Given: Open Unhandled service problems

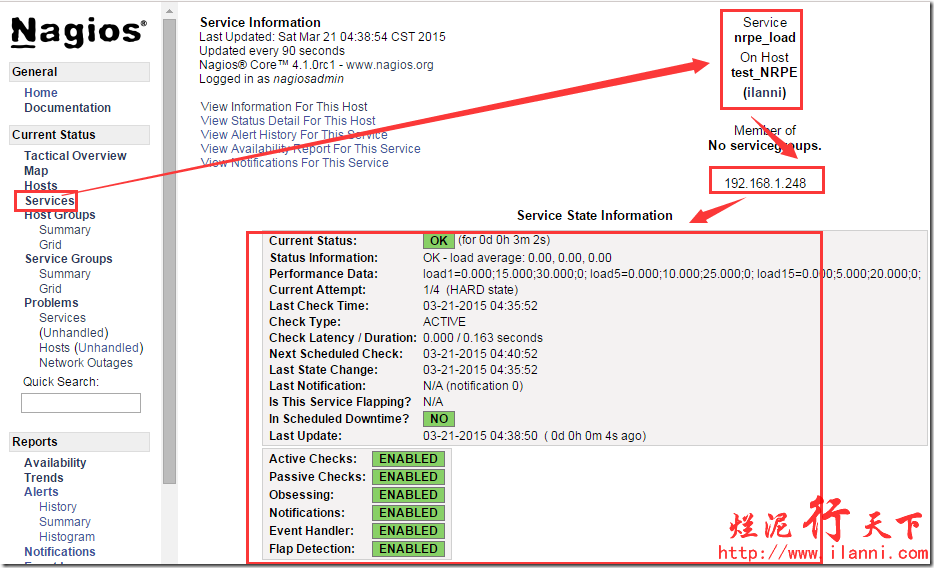Looking at the screenshot, I should point(74,333).
